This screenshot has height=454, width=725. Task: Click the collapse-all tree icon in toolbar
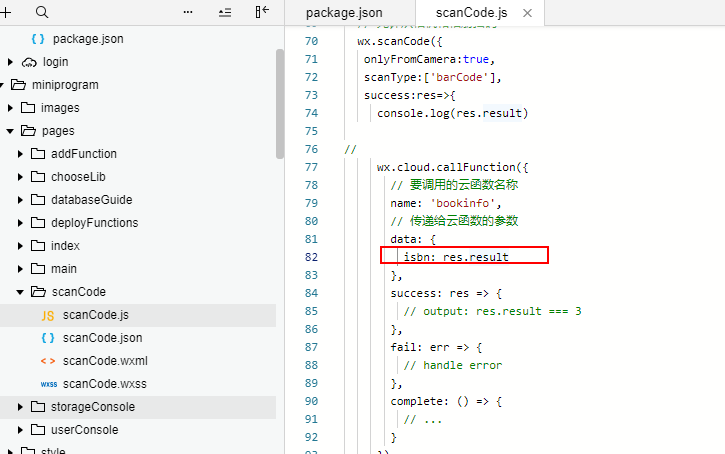click(225, 12)
